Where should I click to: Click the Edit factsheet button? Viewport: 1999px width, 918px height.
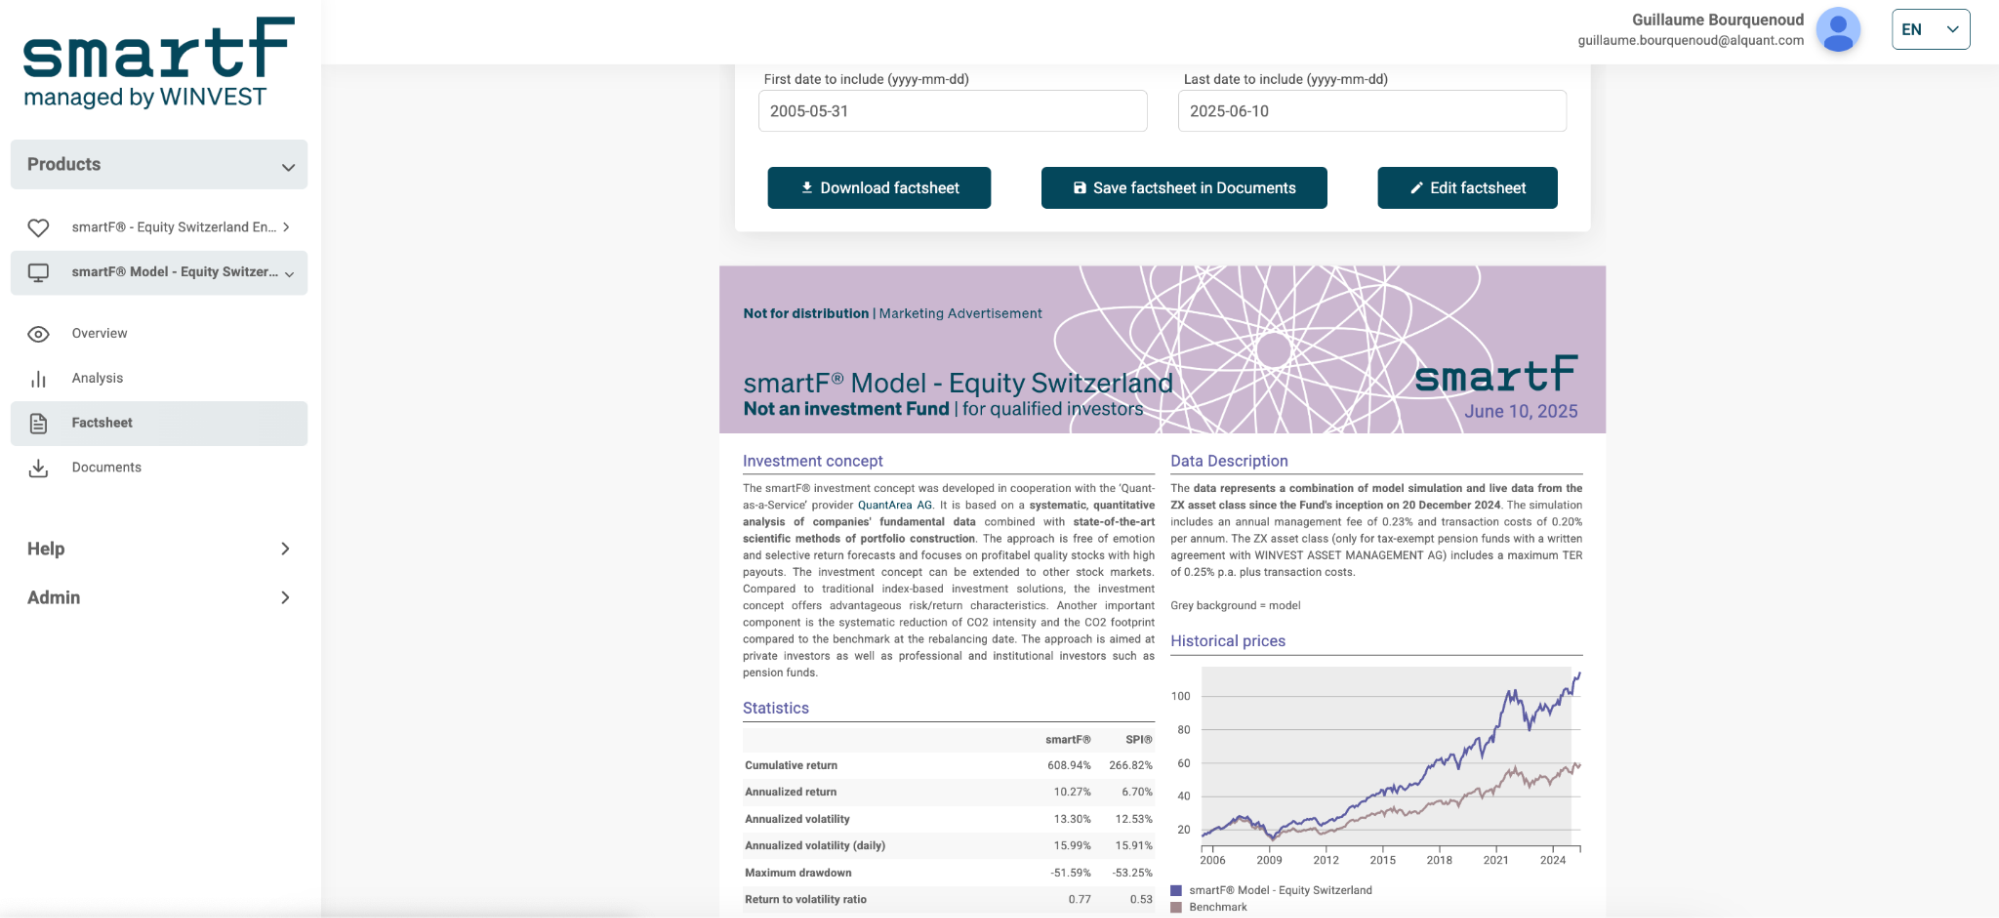point(1467,188)
